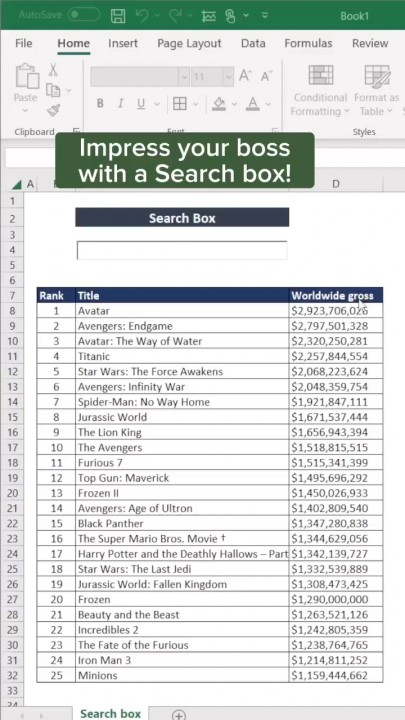Expand the font size dropdown

pos(228,77)
